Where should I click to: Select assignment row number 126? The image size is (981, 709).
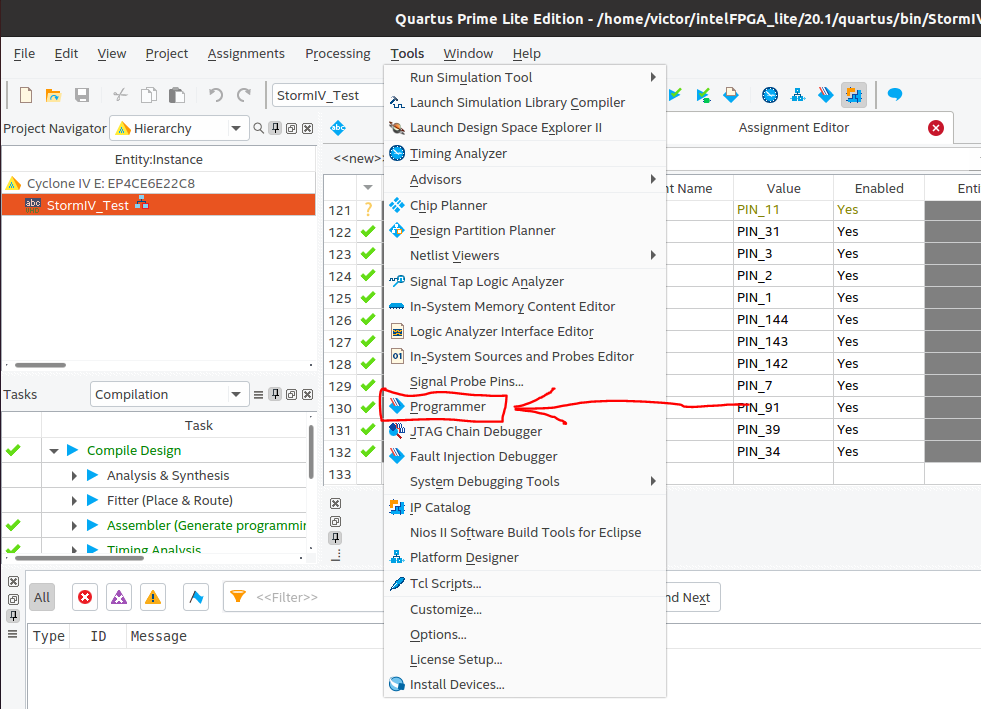pos(340,320)
